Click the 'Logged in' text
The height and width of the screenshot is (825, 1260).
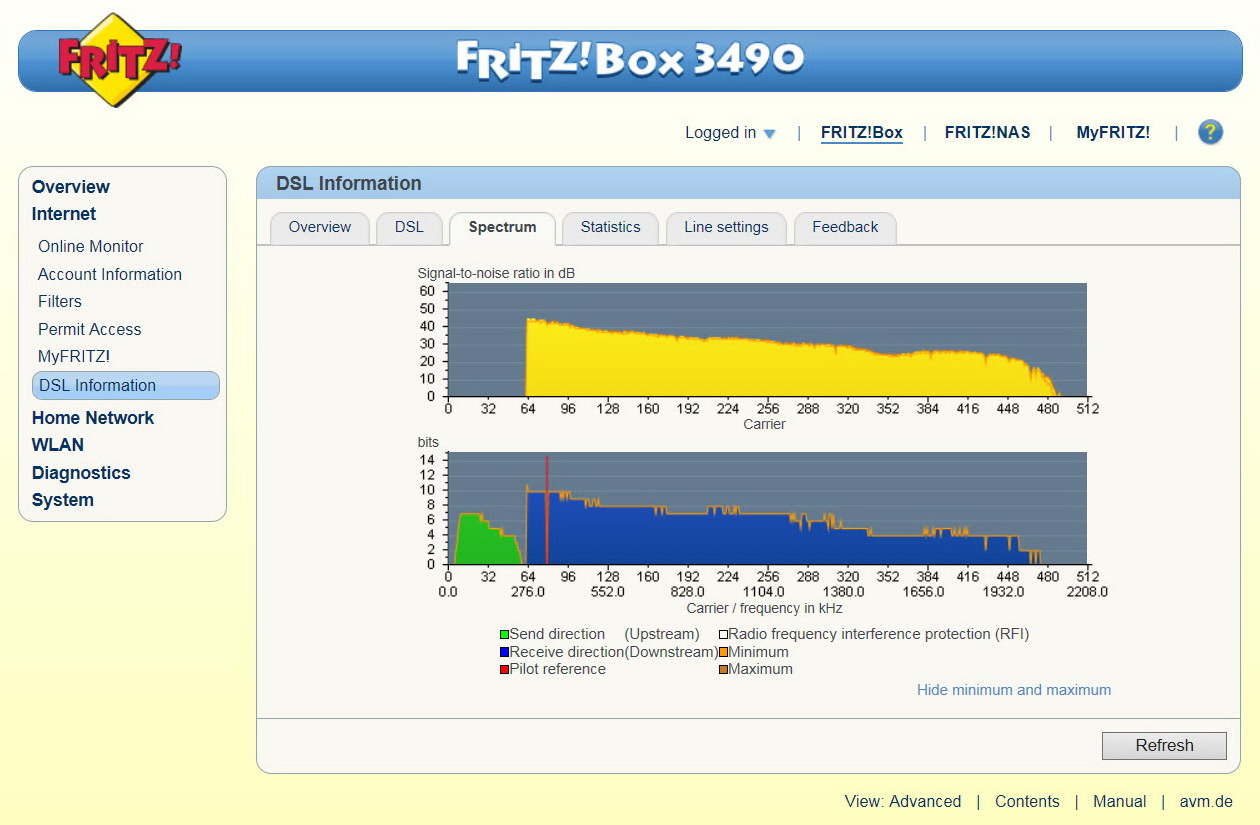click(720, 132)
